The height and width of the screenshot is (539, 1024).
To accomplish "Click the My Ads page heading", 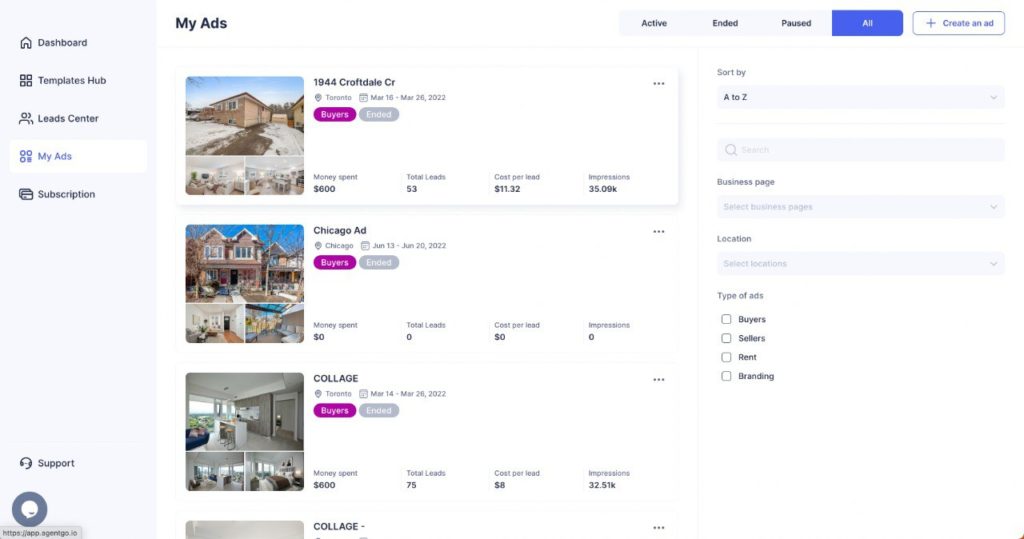I will [x=201, y=23].
